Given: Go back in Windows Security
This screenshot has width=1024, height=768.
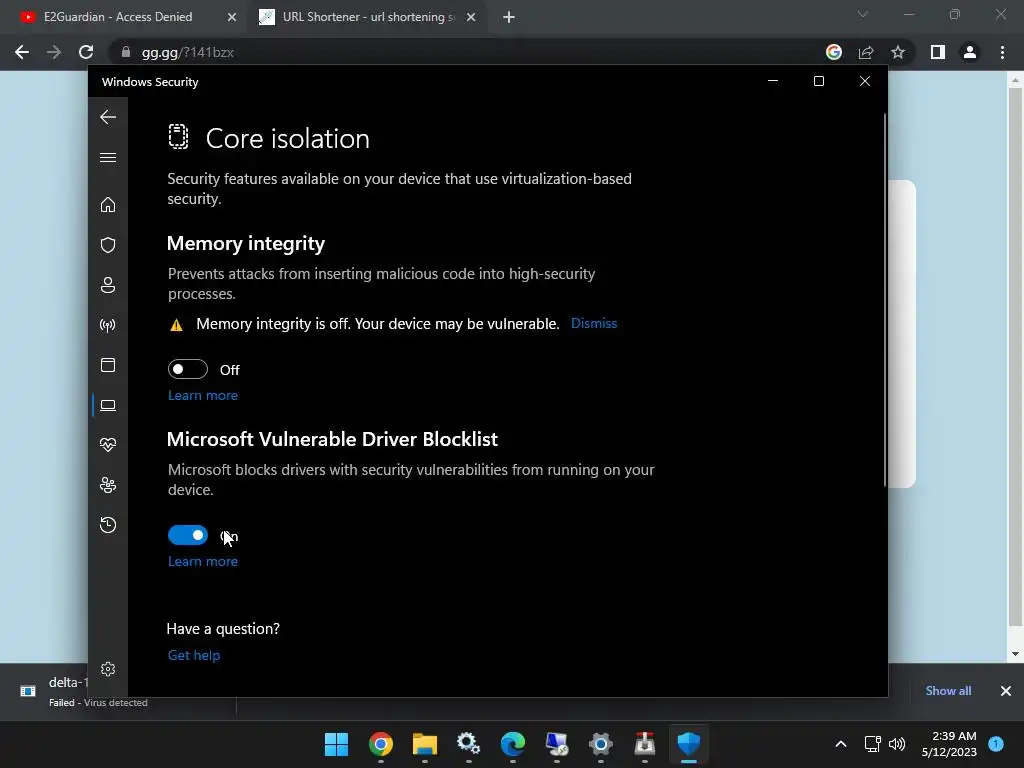Looking at the screenshot, I should (x=108, y=118).
